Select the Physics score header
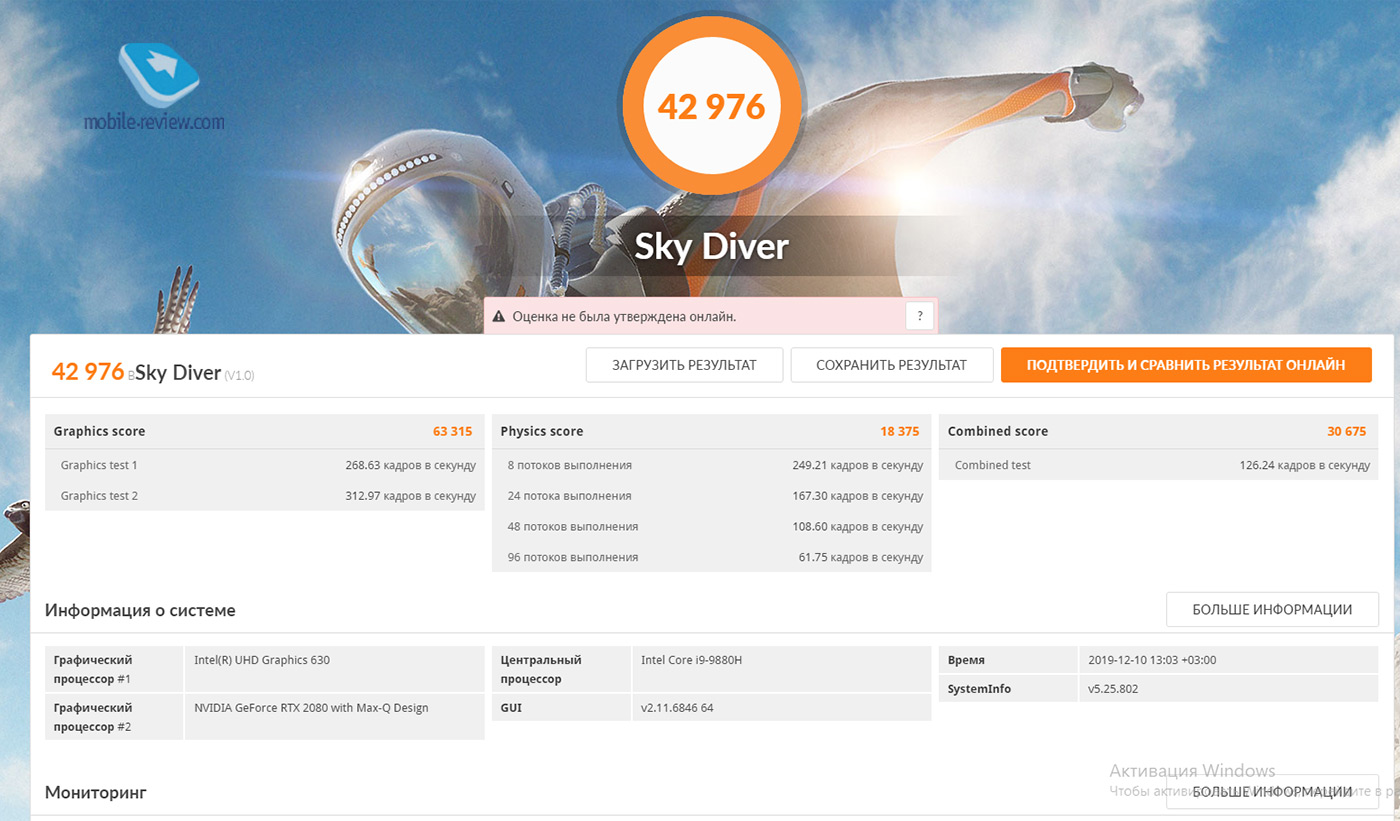The image size is (1400, 821). click(x=710, y=431)
